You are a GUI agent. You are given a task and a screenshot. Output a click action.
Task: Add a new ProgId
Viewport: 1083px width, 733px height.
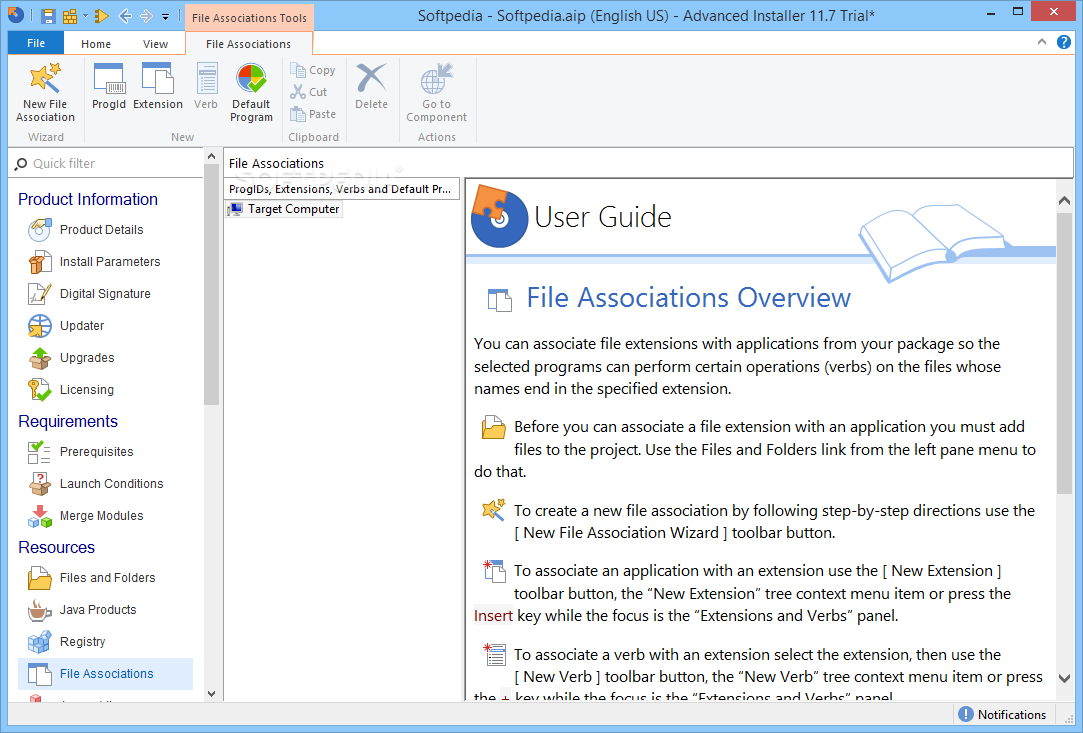pyautogui.click(x=109, y=86)
